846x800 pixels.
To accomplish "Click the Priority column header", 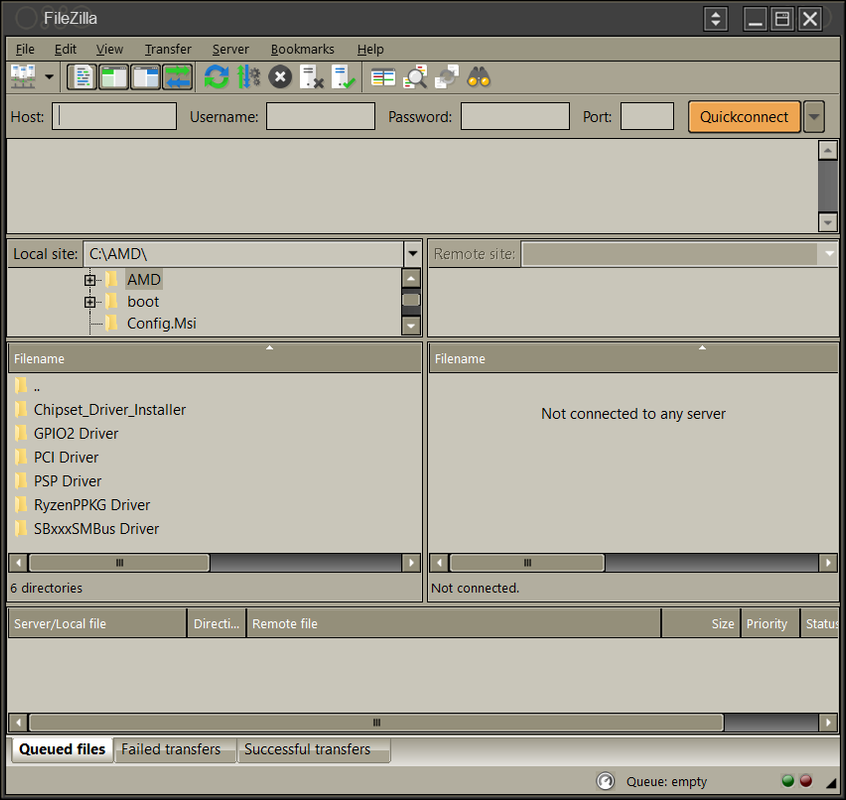I will (770, 624).
